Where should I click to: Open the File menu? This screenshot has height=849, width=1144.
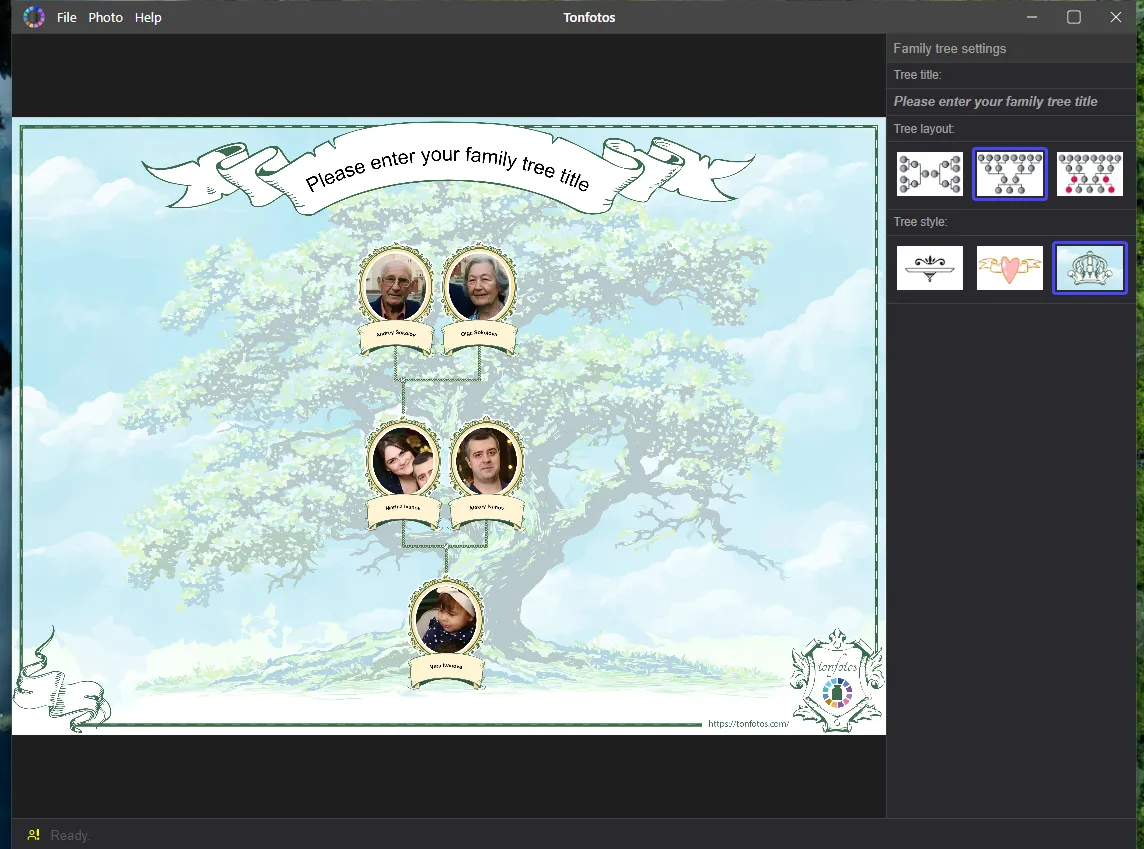pyautogui.click(x=66, y=18)
